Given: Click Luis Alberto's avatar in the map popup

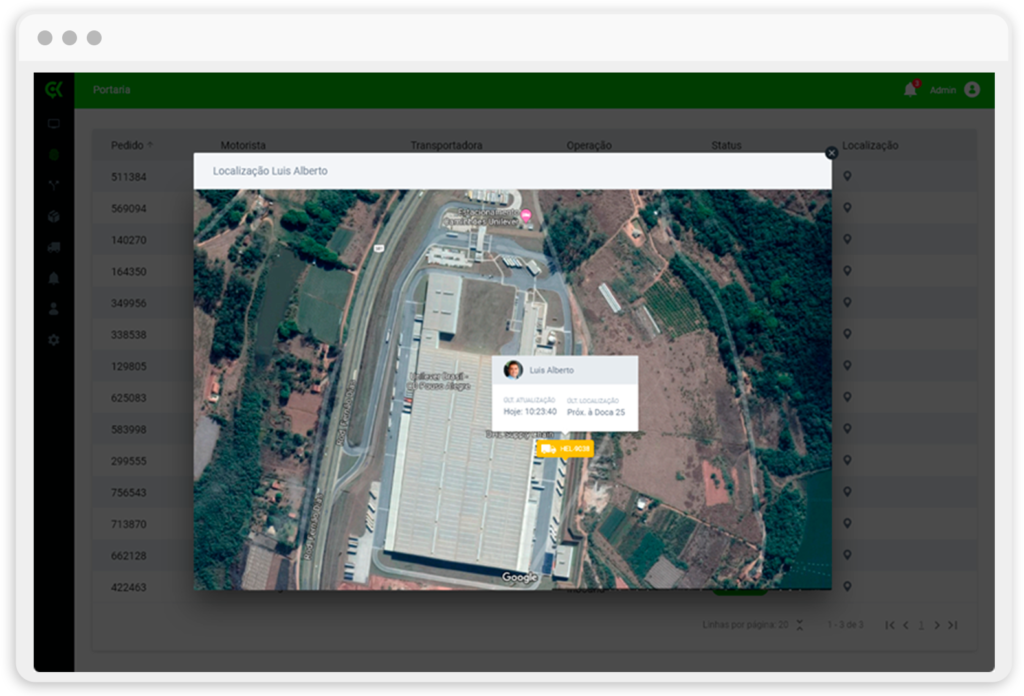Looking at the screenshot, I should [513, 370].
